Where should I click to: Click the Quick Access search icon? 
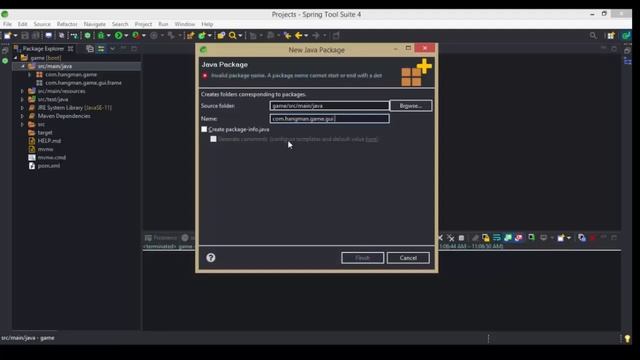(x=593, y=36)
